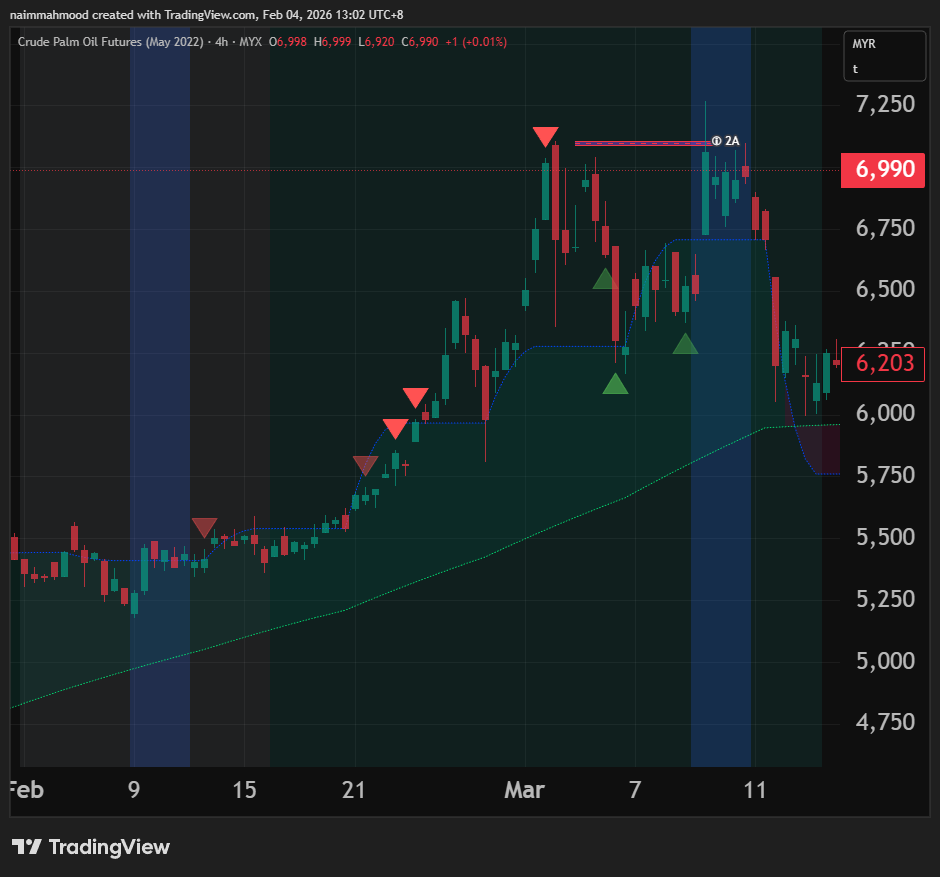
Task: Click the +1 (+0.01%) change value in header
Action: click(x=477, y=42)
